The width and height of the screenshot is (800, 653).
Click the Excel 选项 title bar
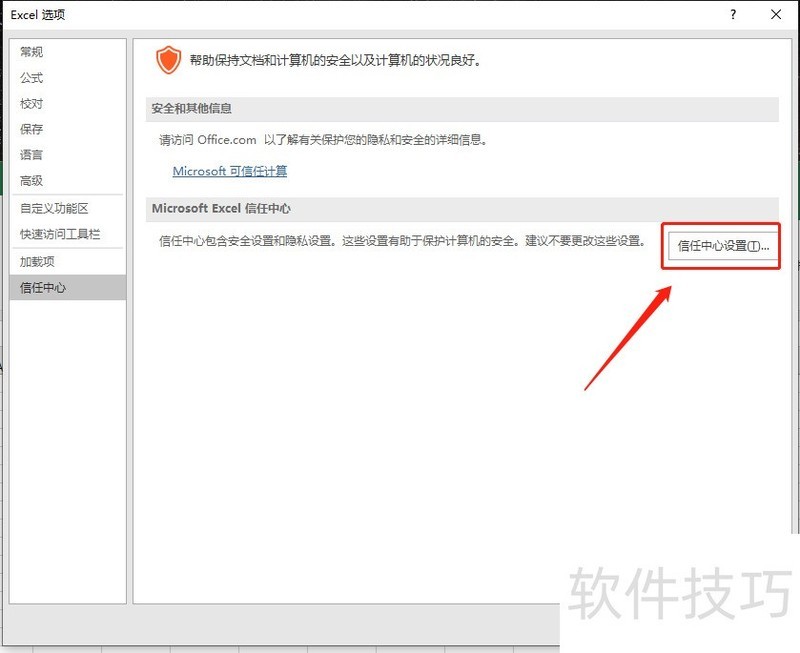click(300, 14)
